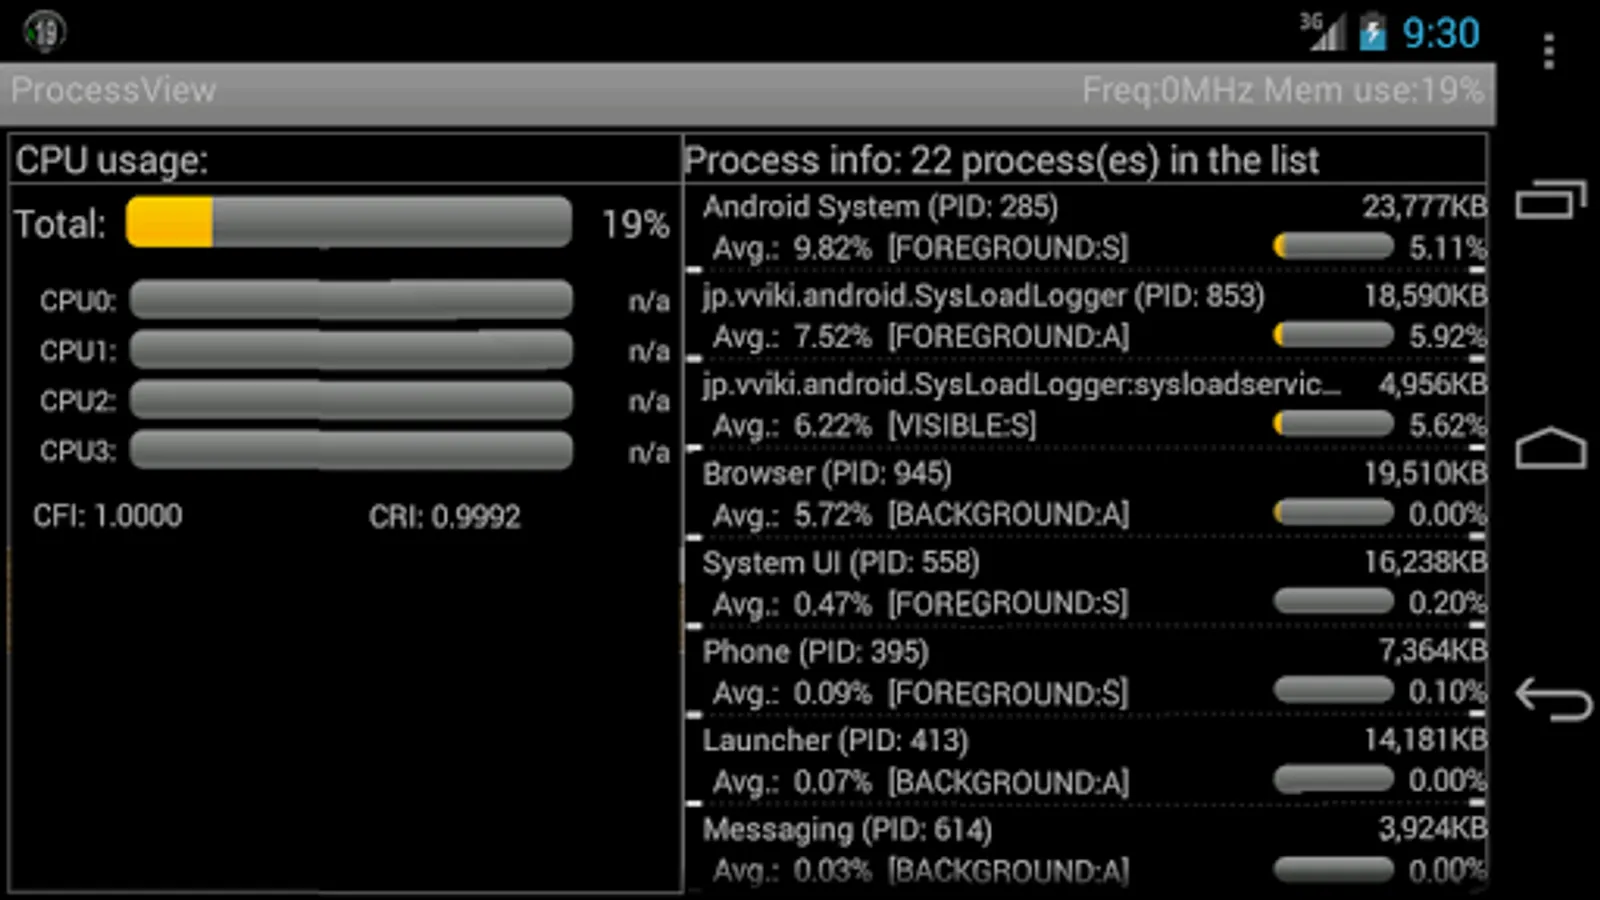1600x900 pixels.
Task: Tap the Phone 0.10% usage bar
Action: click(1333, 690)
